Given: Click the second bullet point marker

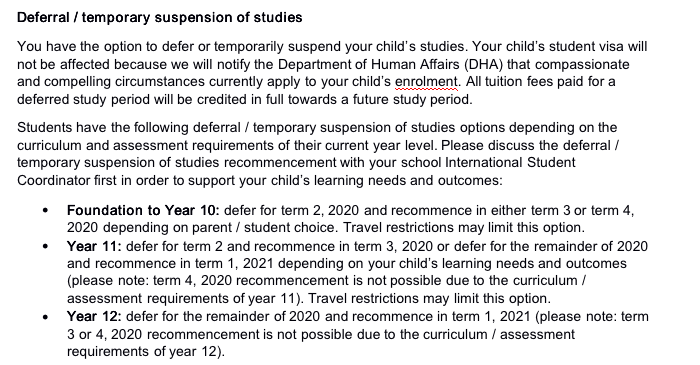Looking at the screenshot, I should 45,246.
